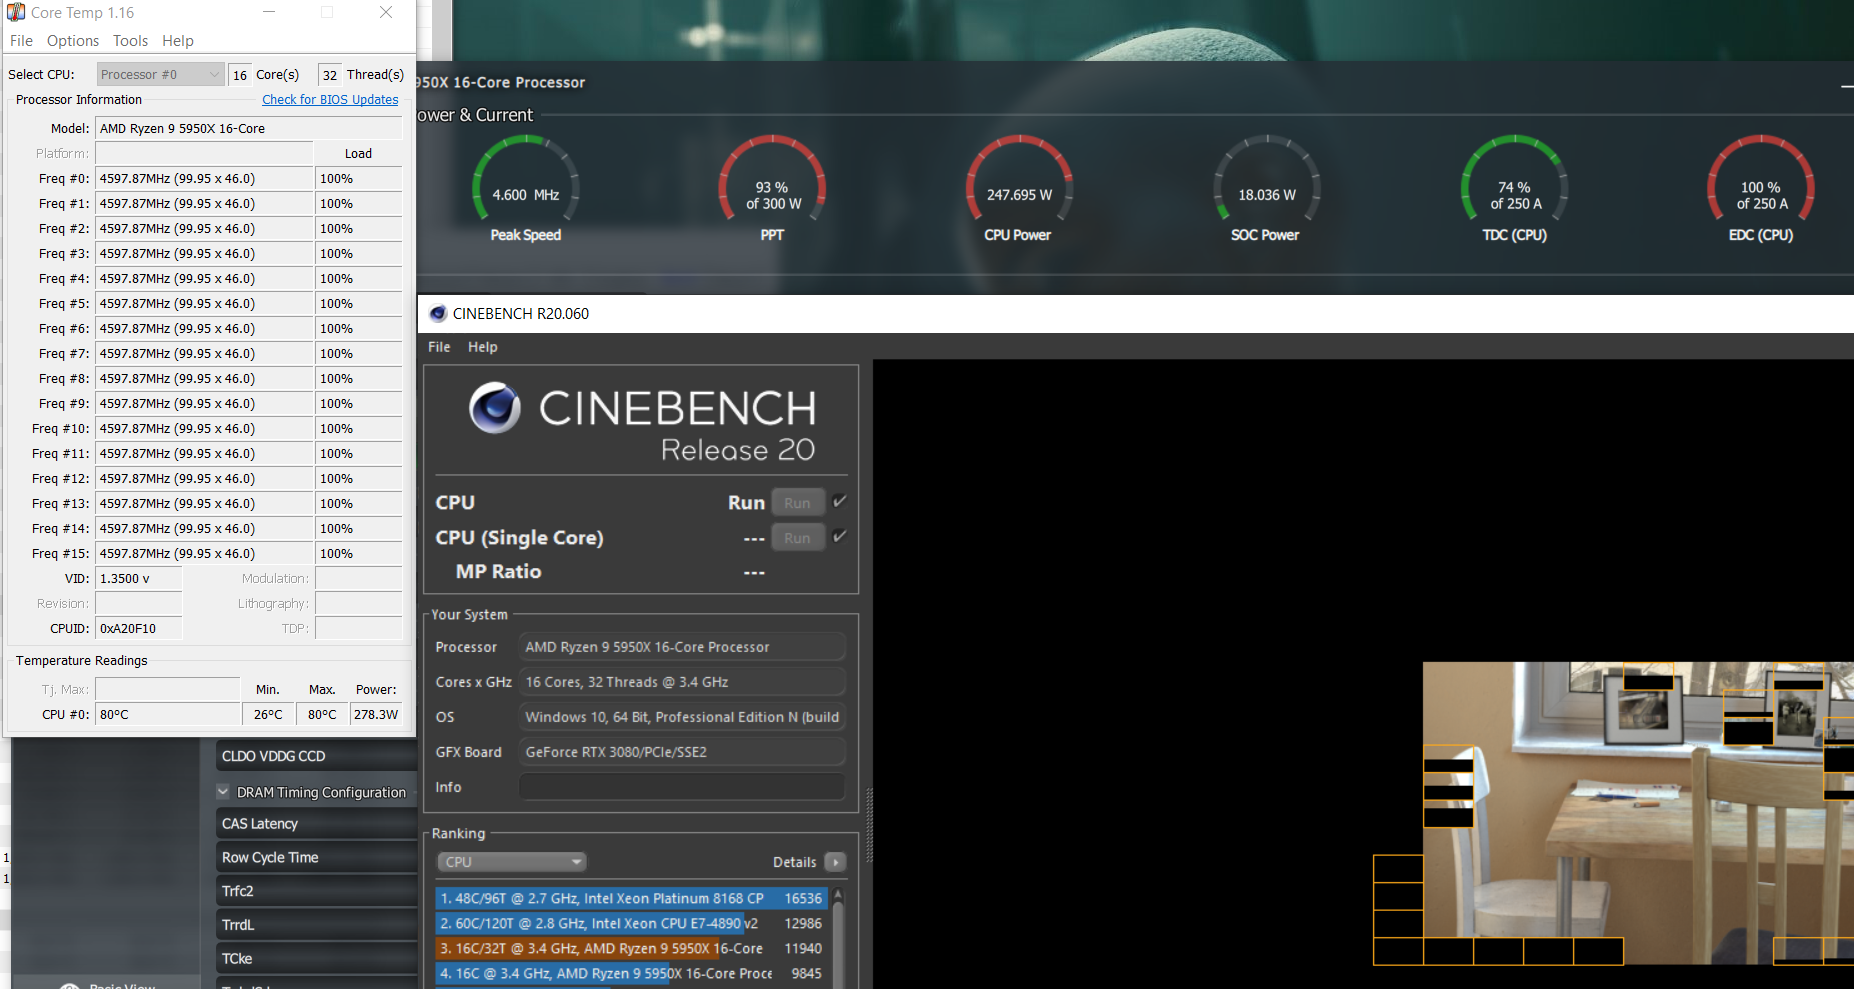Click the Freq #7 frequency value

[204, 354]
